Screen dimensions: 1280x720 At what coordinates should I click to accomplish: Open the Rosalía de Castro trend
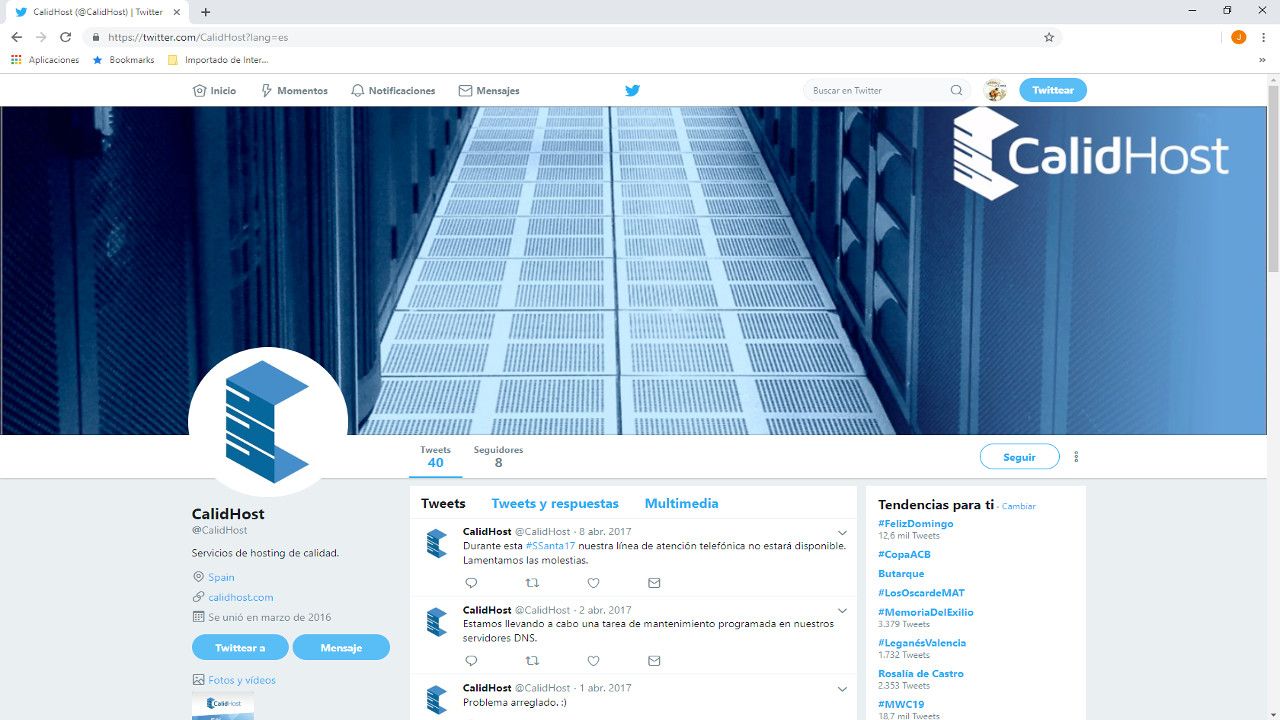[x=921, y=674]
